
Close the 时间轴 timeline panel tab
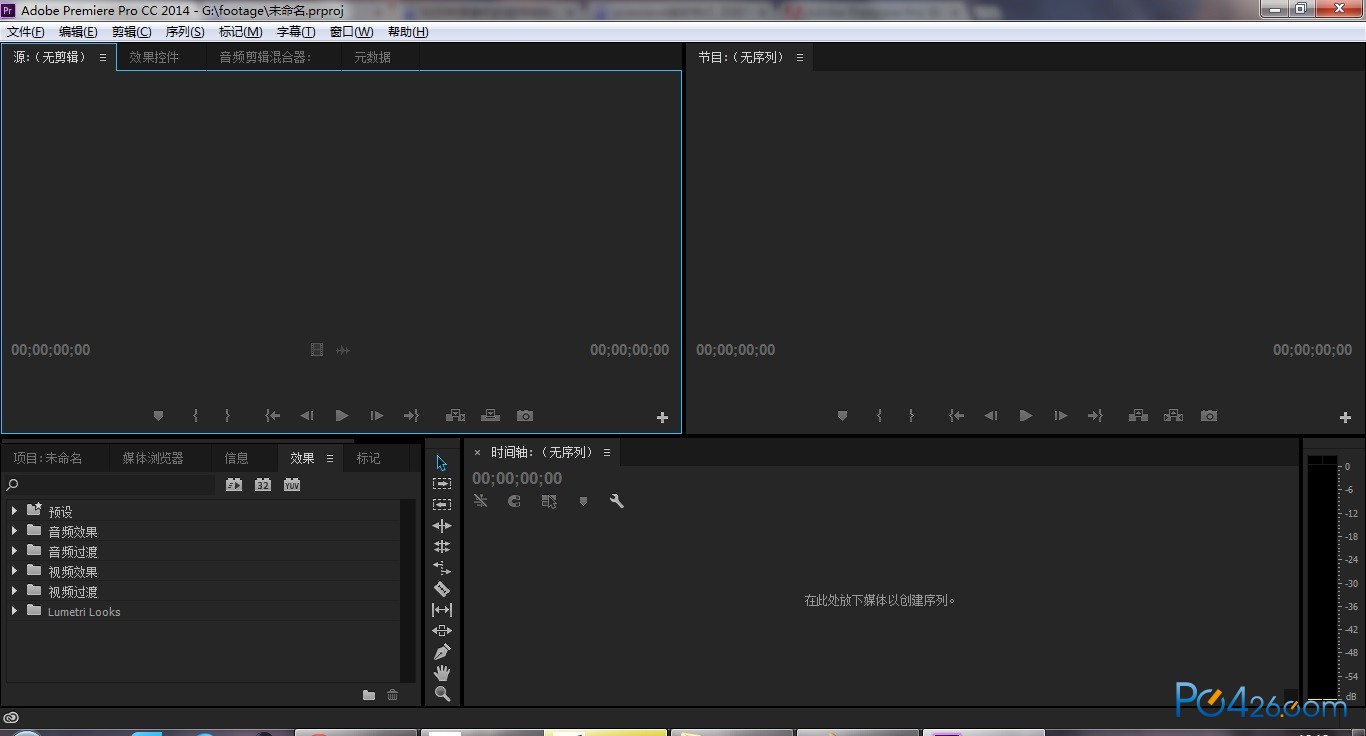tap(477, 453)
